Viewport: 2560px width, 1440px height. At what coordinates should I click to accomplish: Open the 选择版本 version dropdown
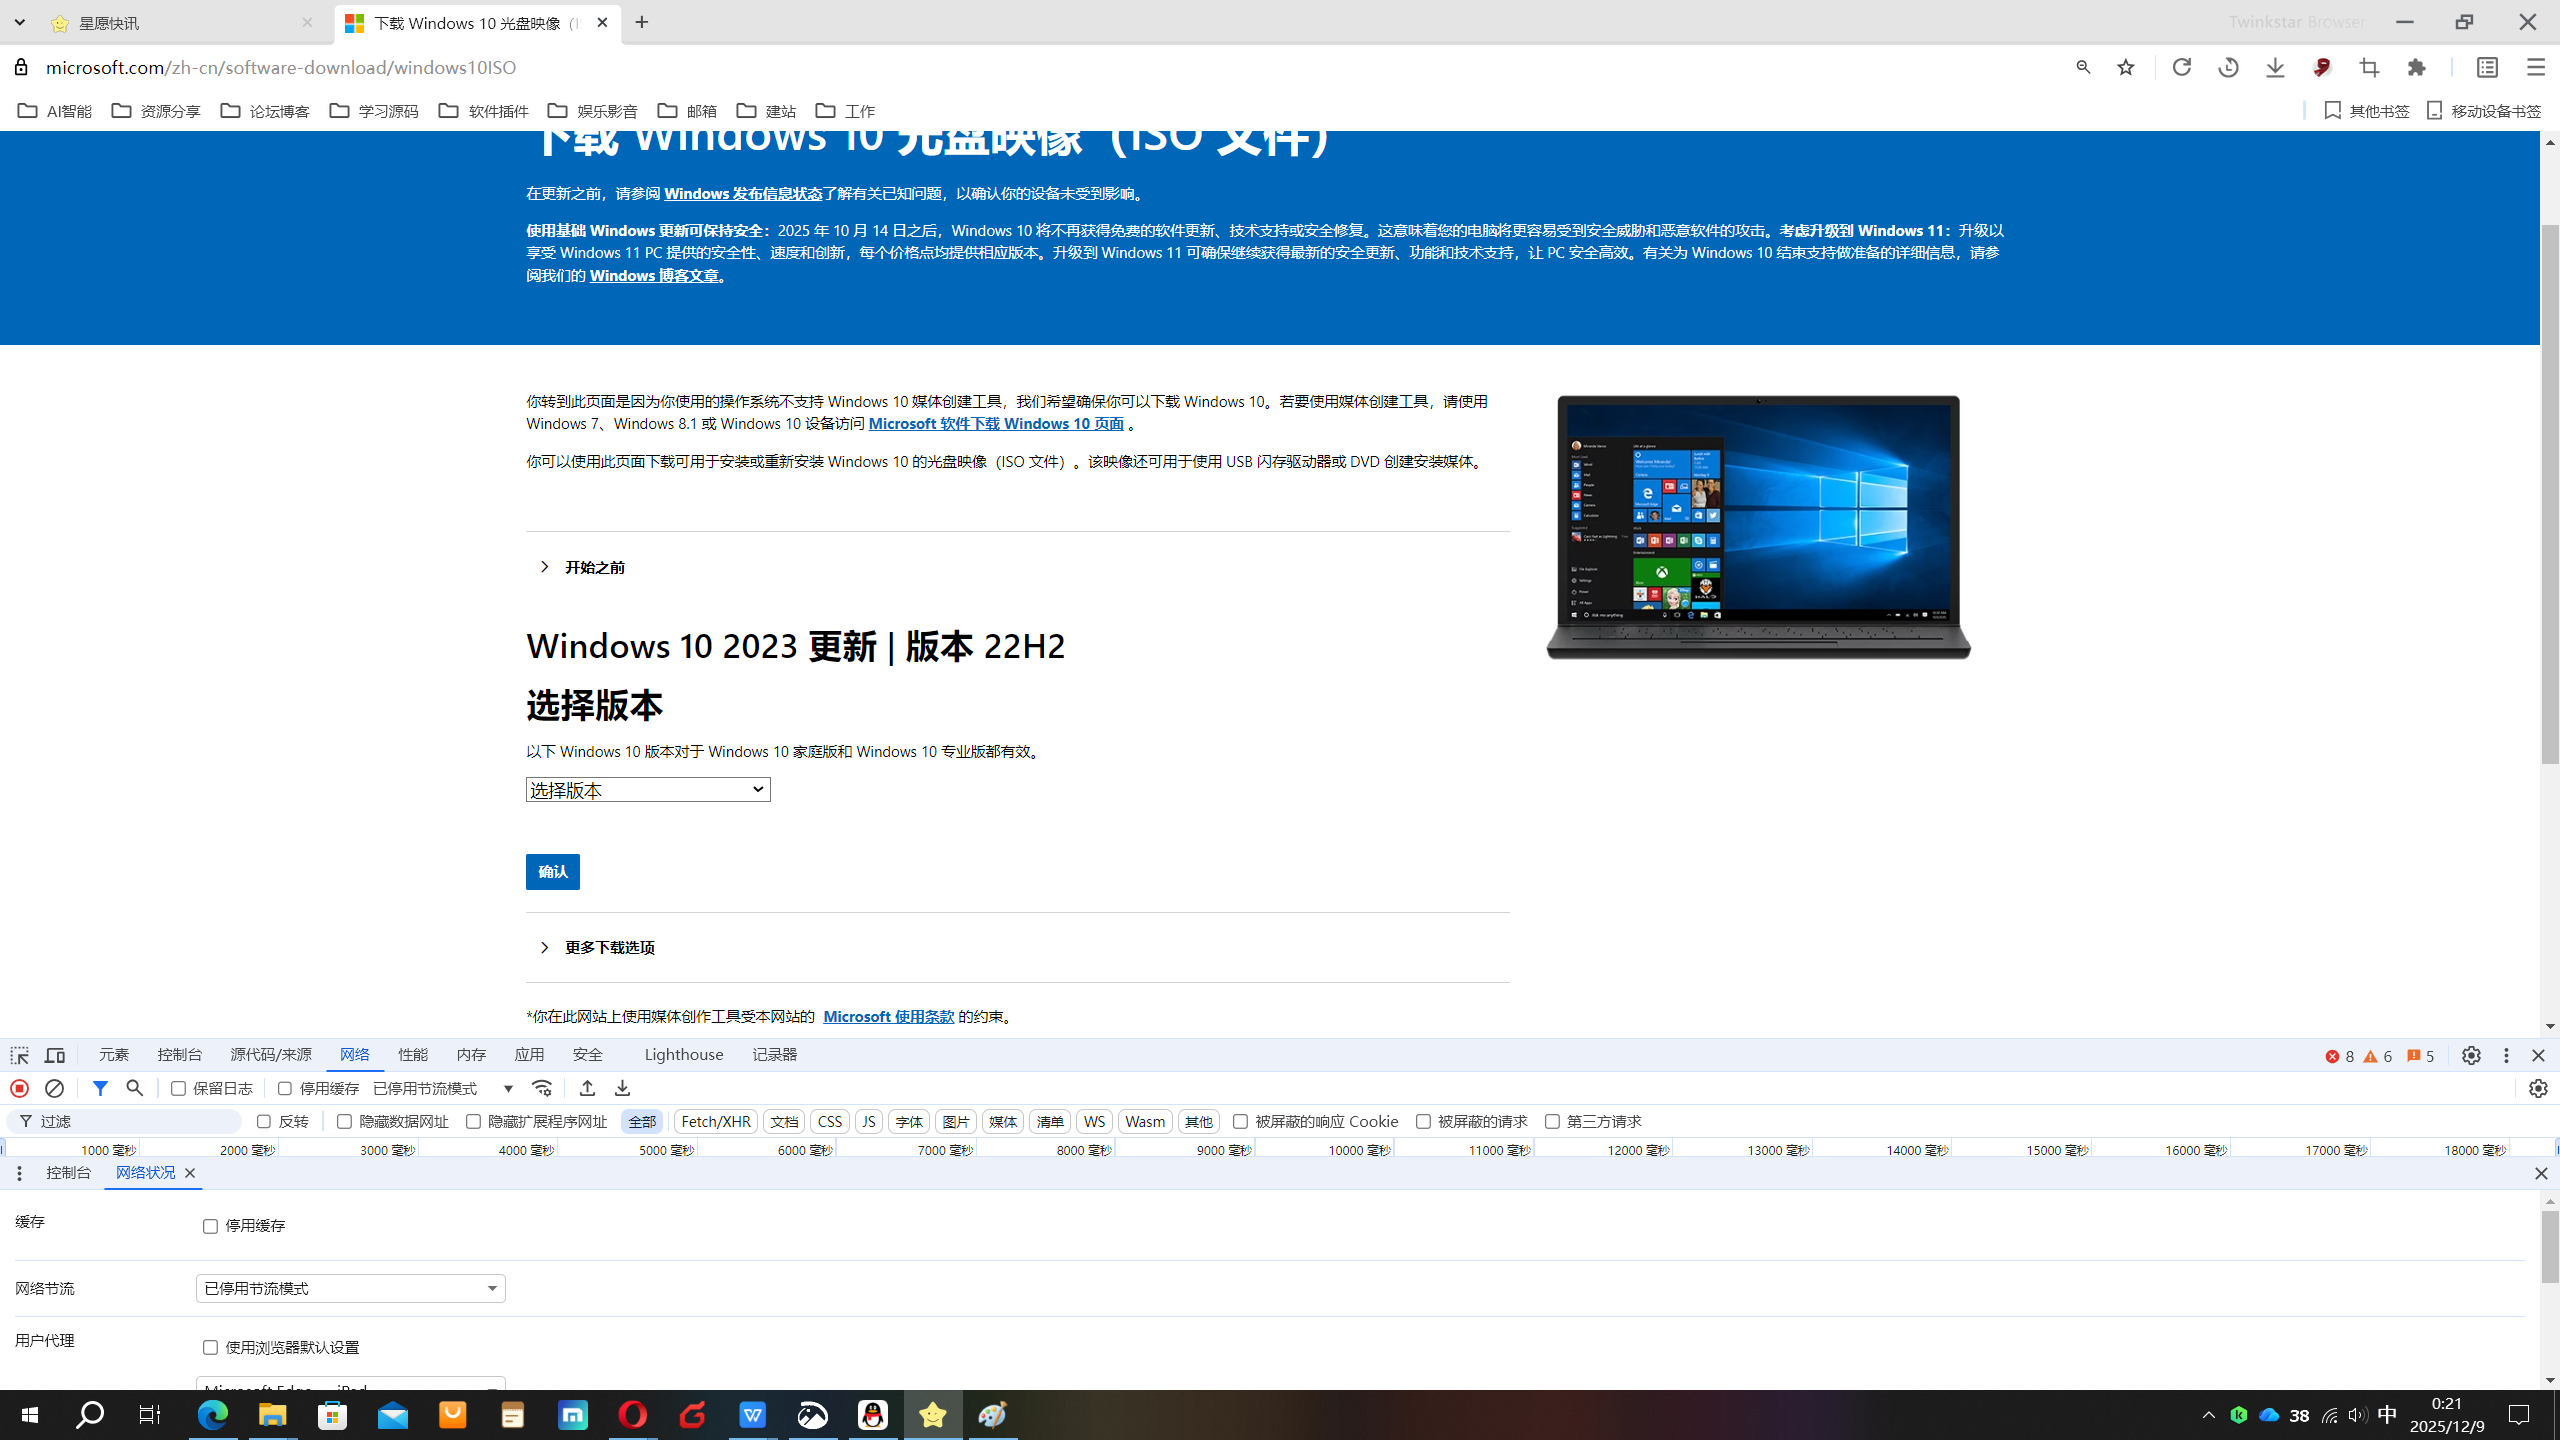click(647, 789)
